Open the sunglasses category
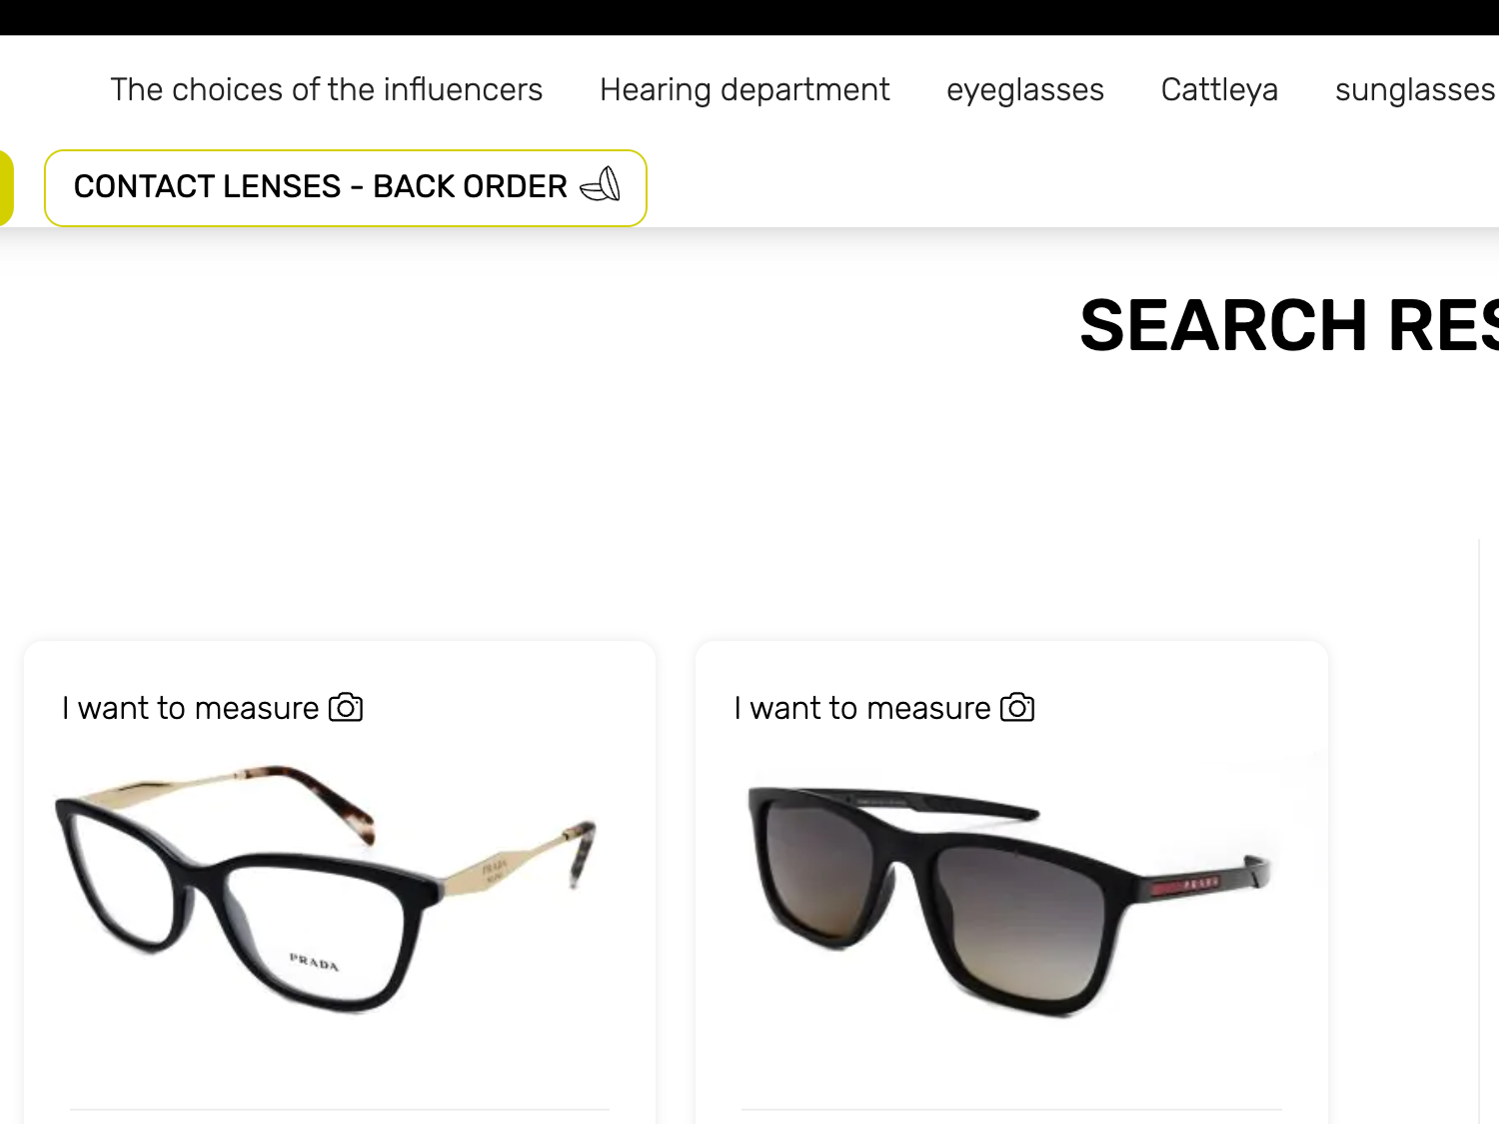This screenshot has width=1499, height=1124. 1415,91
